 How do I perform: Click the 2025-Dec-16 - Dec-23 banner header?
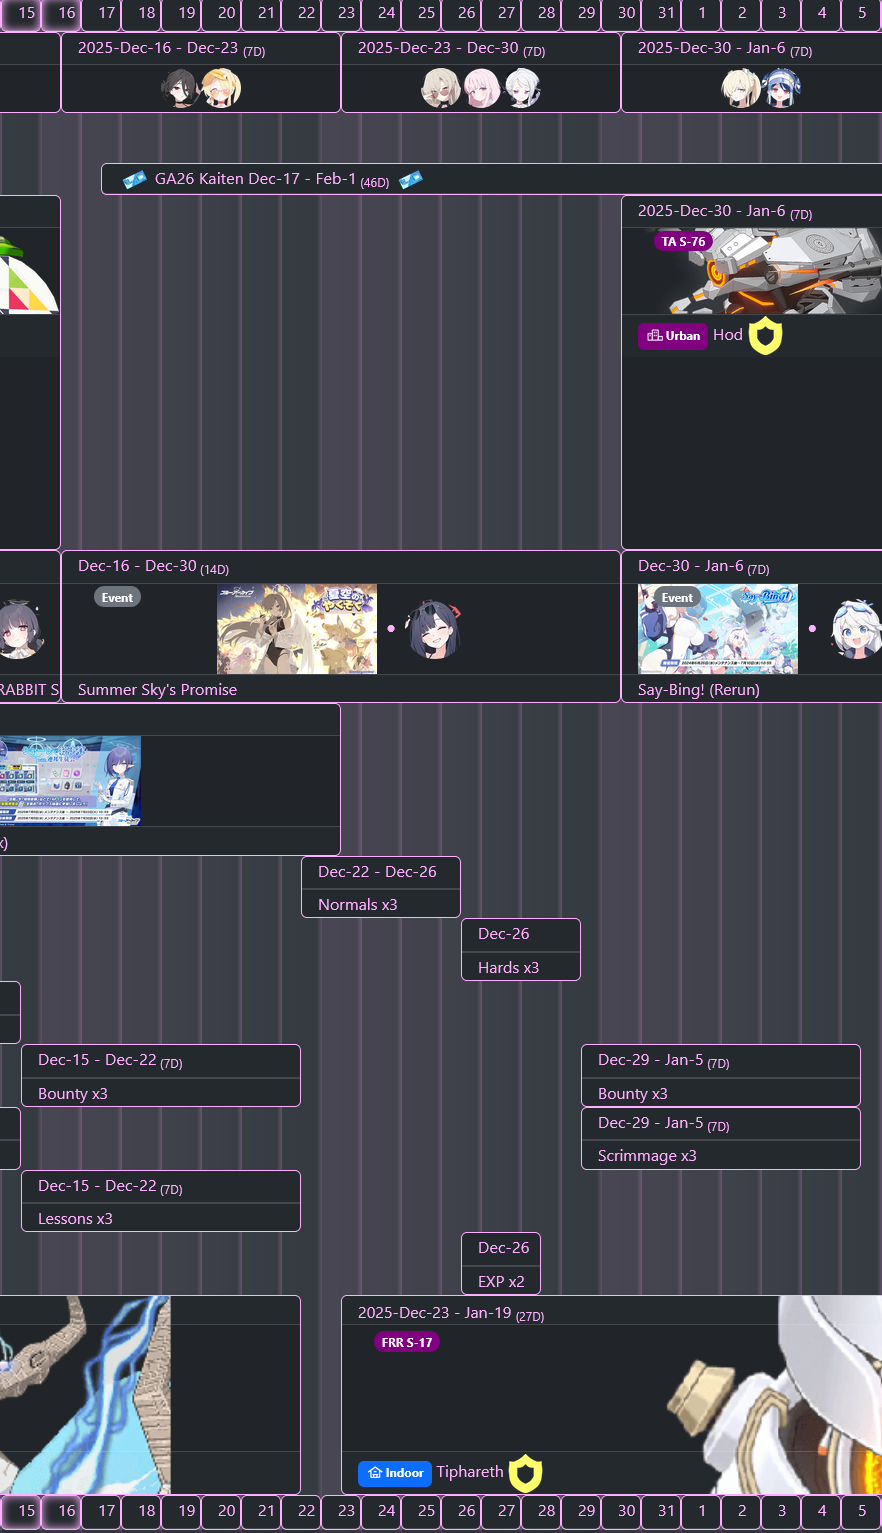[x=172, y=49]
